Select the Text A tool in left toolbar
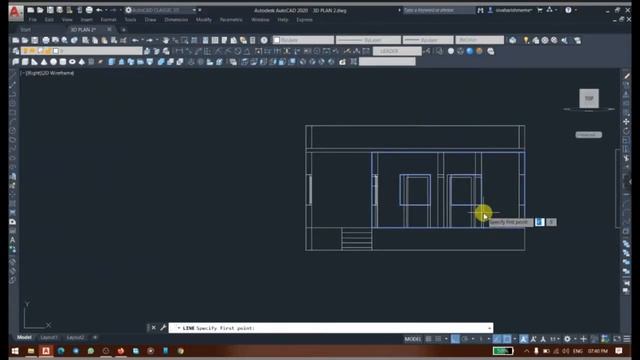 click(13, 240)
